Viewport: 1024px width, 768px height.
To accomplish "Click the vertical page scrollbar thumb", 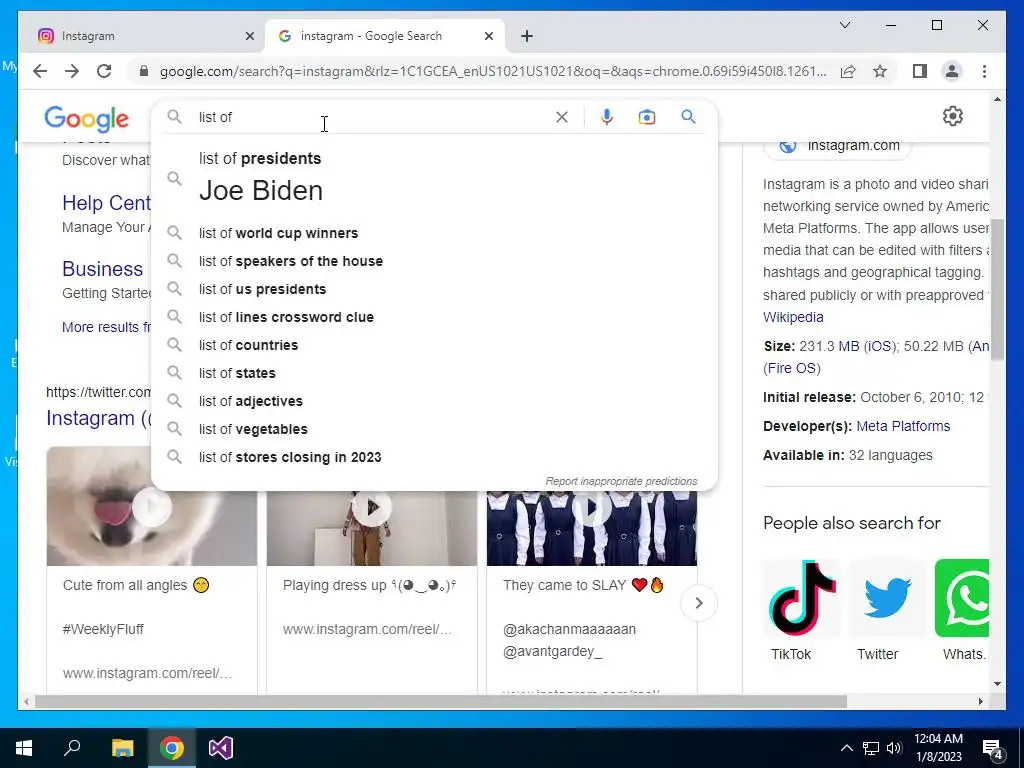I will [997, 289].
